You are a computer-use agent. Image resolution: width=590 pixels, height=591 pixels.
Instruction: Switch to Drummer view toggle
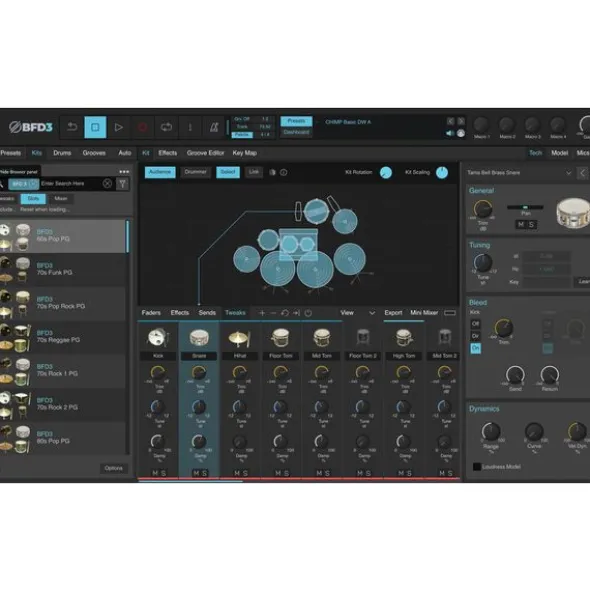[196, 172]
